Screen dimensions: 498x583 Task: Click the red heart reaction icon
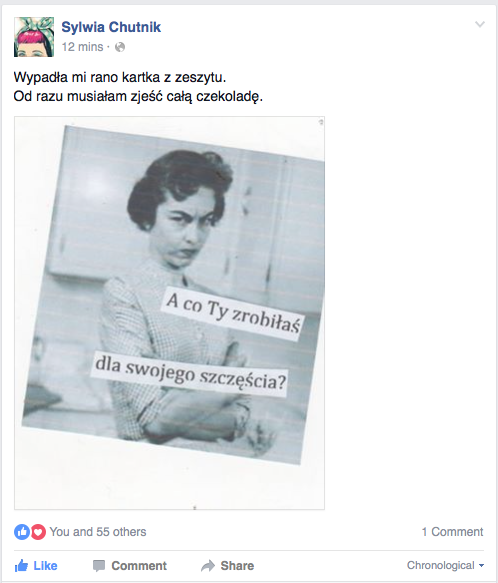[x=38, y=532]
